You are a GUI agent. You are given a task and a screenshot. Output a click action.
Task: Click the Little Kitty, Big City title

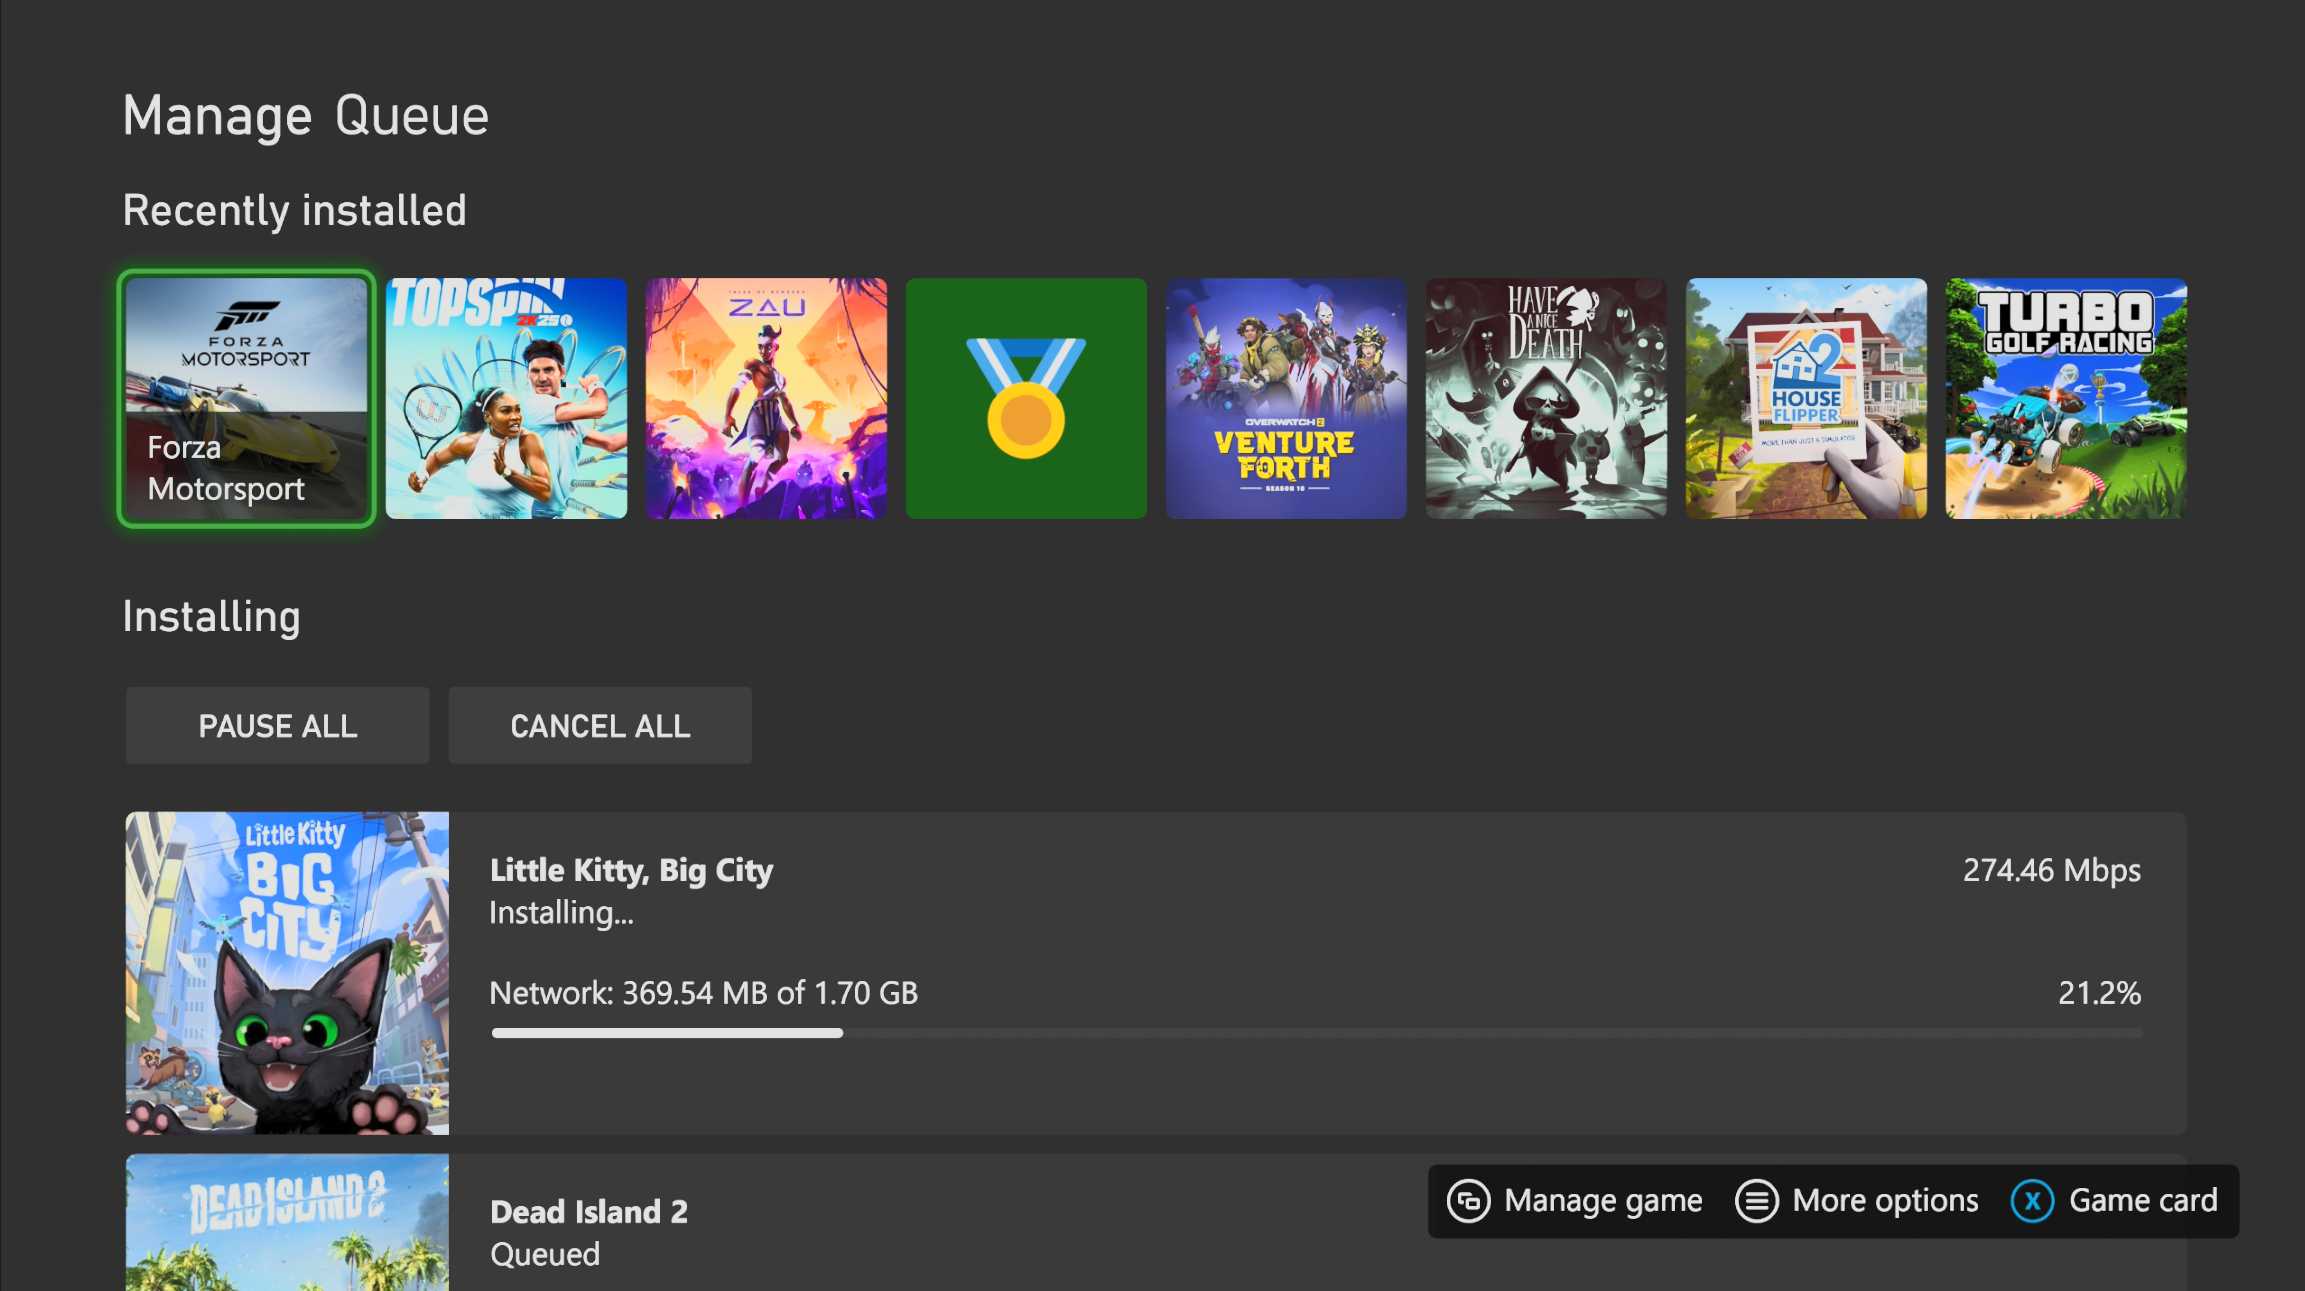(x=631, y=870)
